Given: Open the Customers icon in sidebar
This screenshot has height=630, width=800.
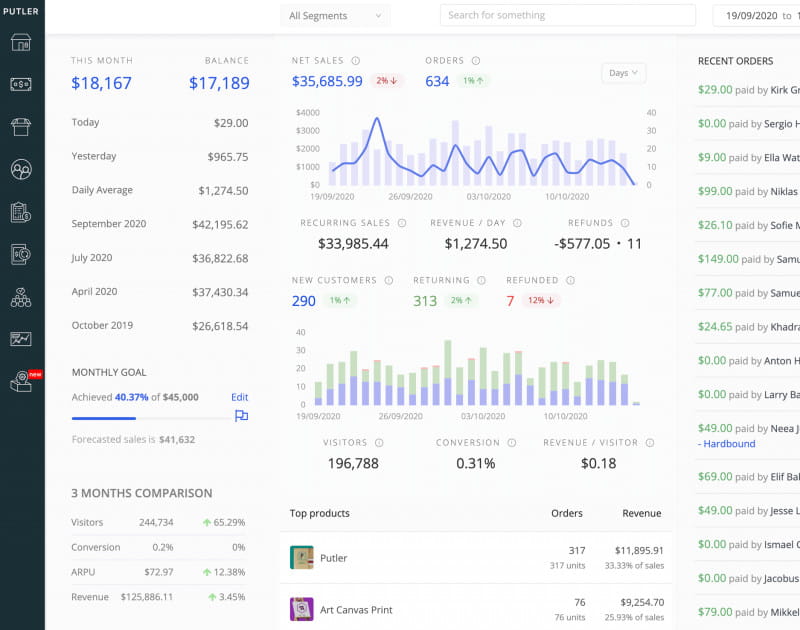Looking at the screenshot, I should [21, 169].
